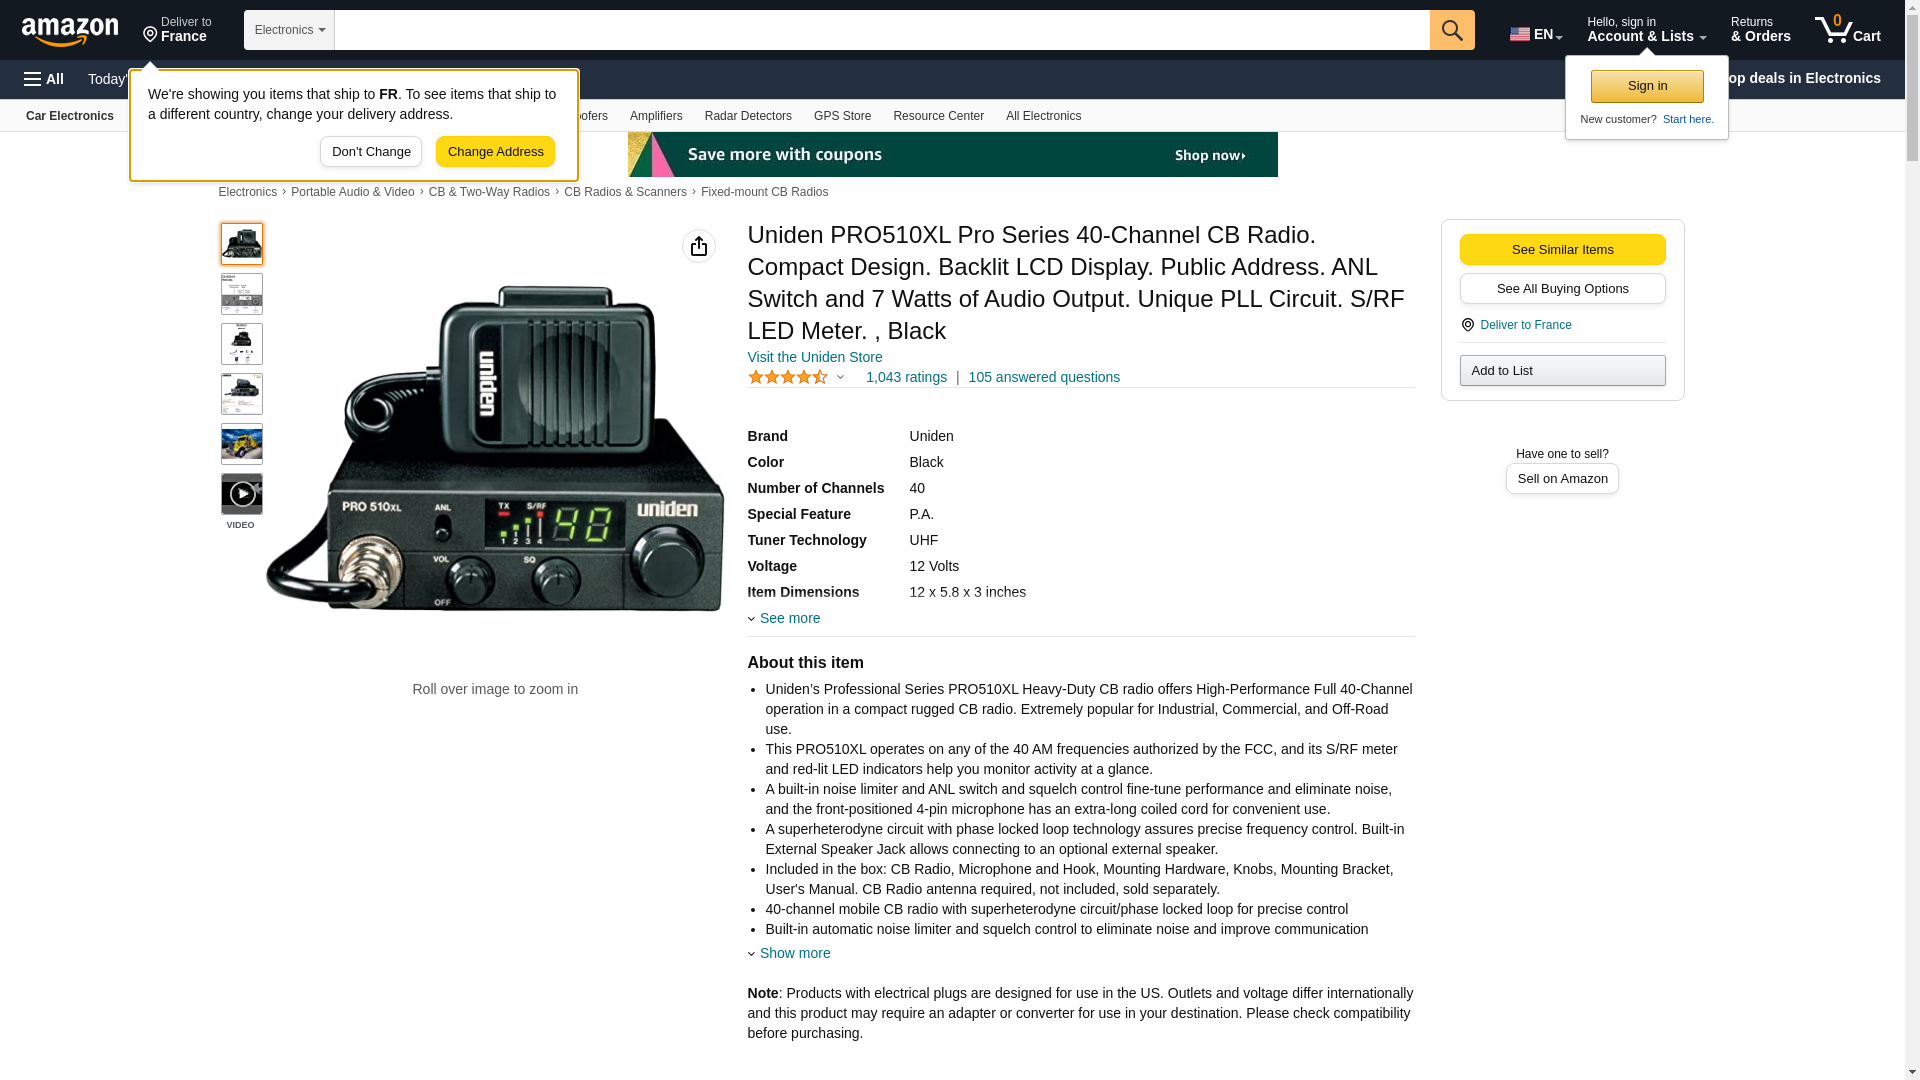
Task: Click the magnifying glass search button
Action: pos(1451,30)
